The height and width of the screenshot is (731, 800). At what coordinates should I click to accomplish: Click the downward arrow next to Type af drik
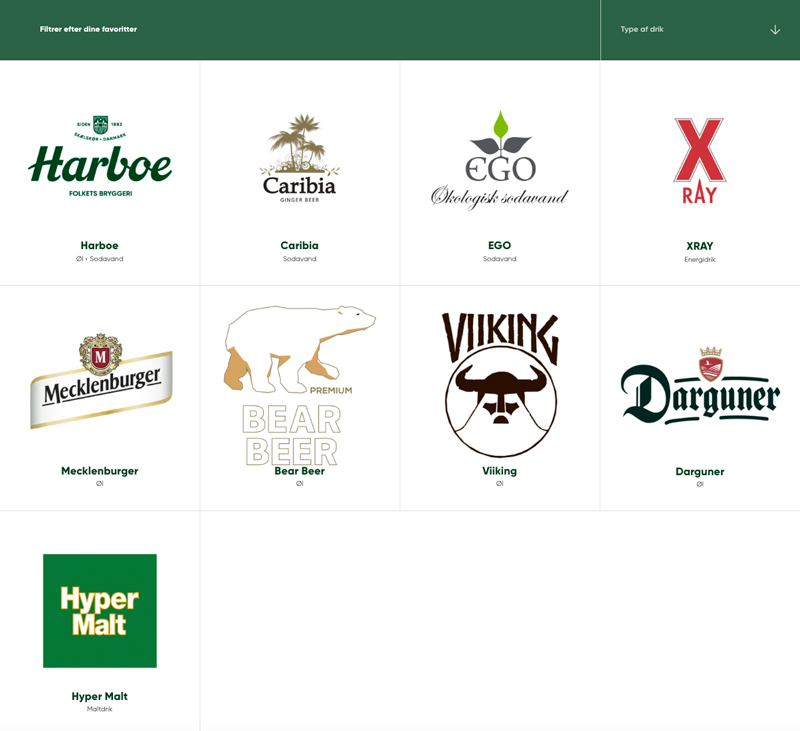pyautogui.click(x=775, y=29)
